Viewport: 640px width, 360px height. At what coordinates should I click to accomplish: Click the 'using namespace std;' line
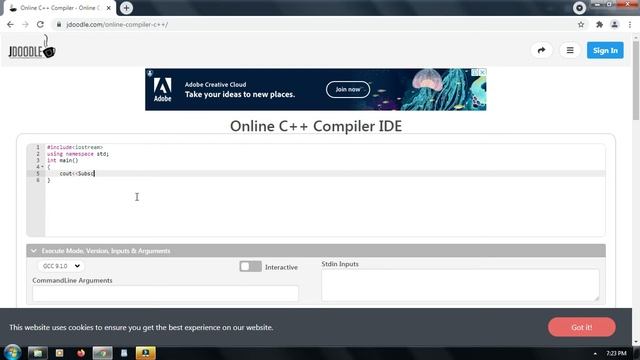tap(78, 154)
